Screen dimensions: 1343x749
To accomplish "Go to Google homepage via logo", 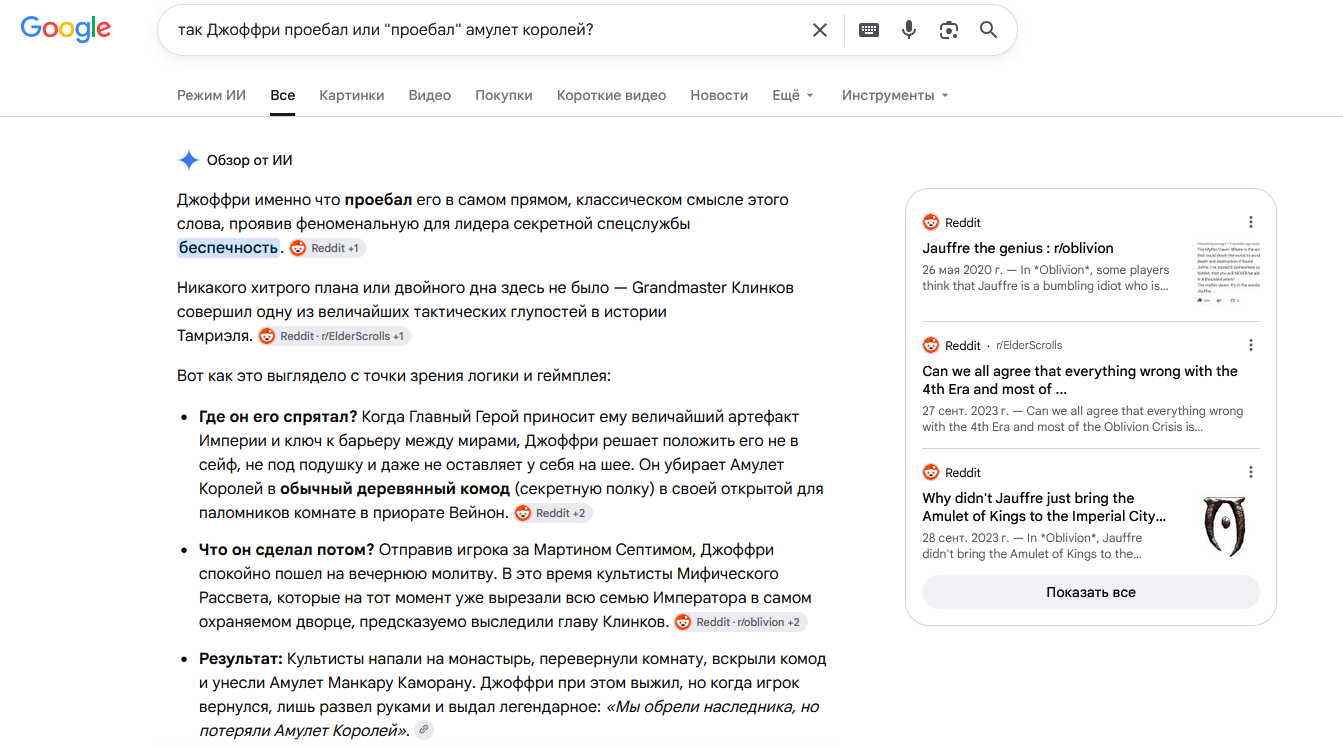I will [x=66, y=29].
